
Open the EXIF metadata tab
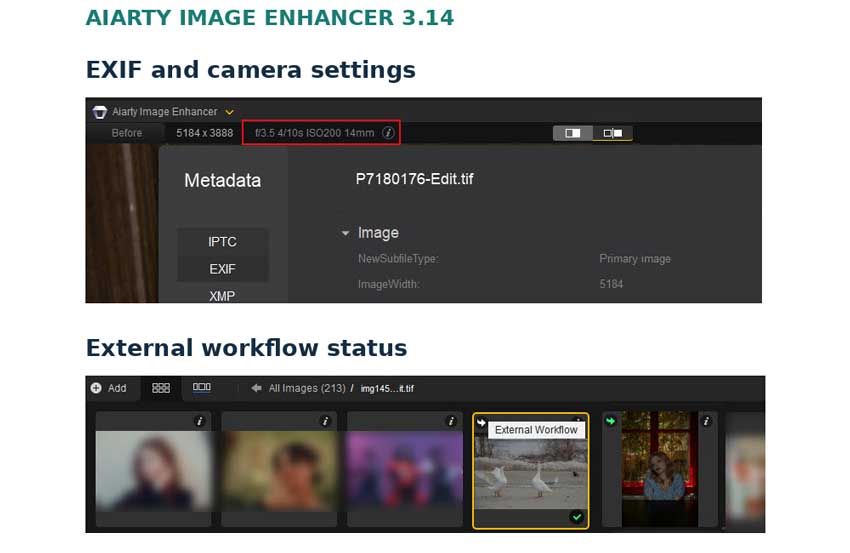click(x=222, y=269)
